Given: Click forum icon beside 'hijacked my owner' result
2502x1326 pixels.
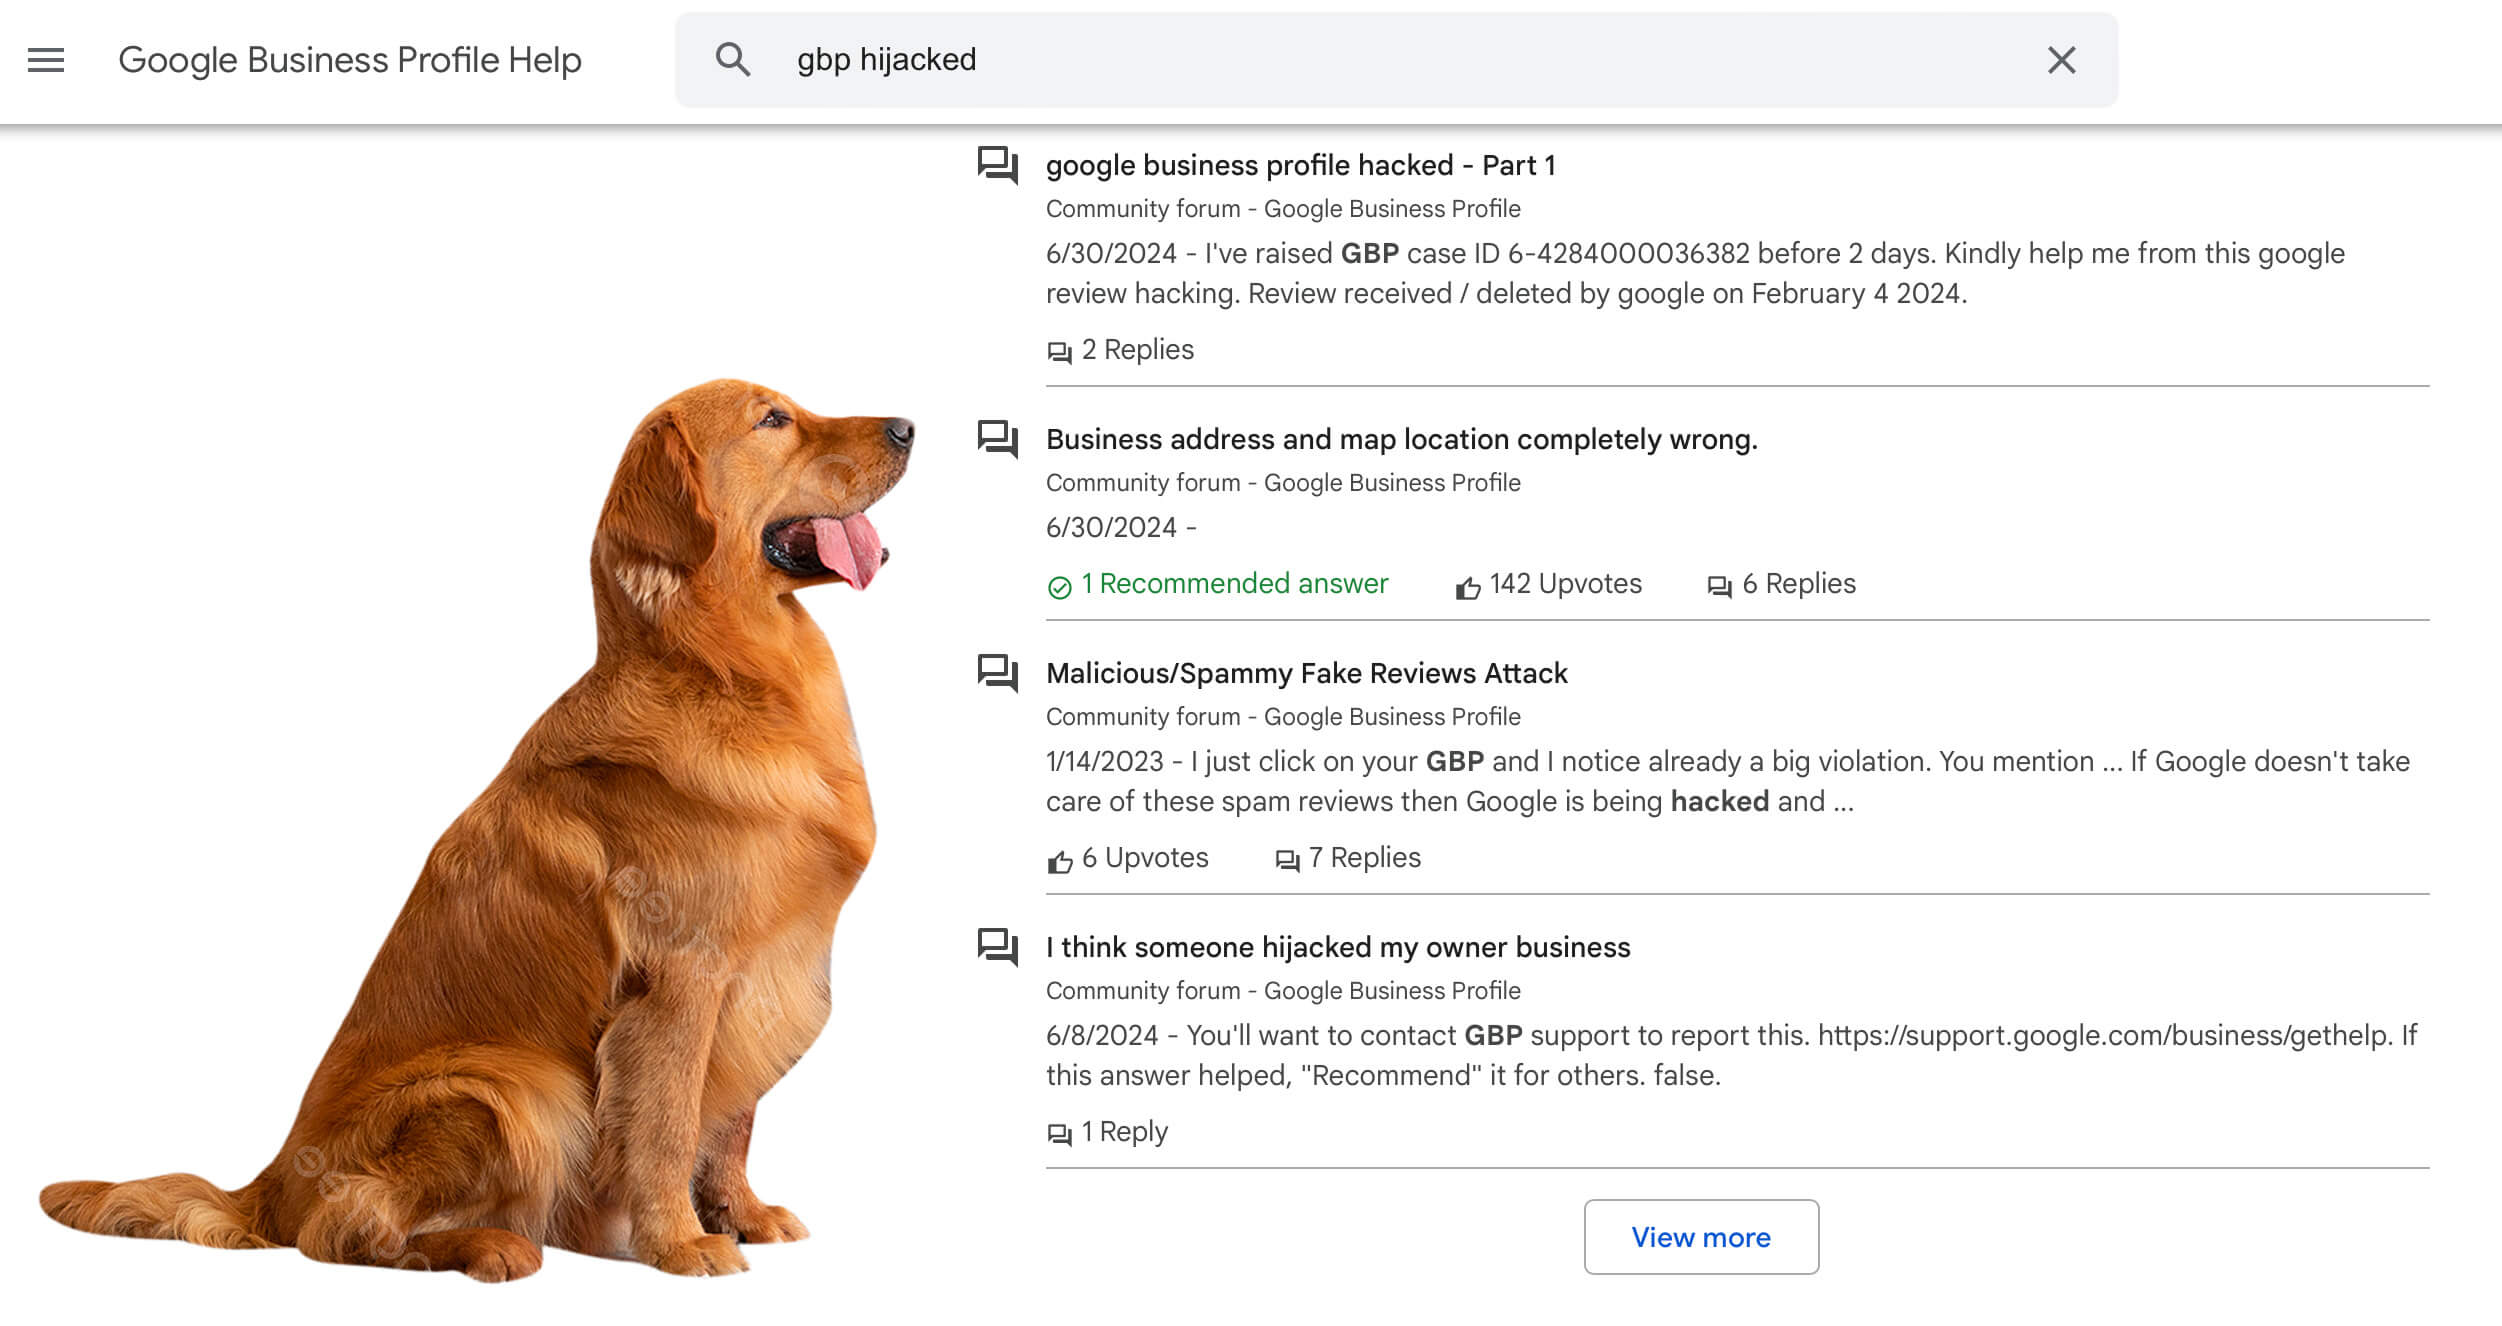Looking at the screenshot, I should 997,946.
